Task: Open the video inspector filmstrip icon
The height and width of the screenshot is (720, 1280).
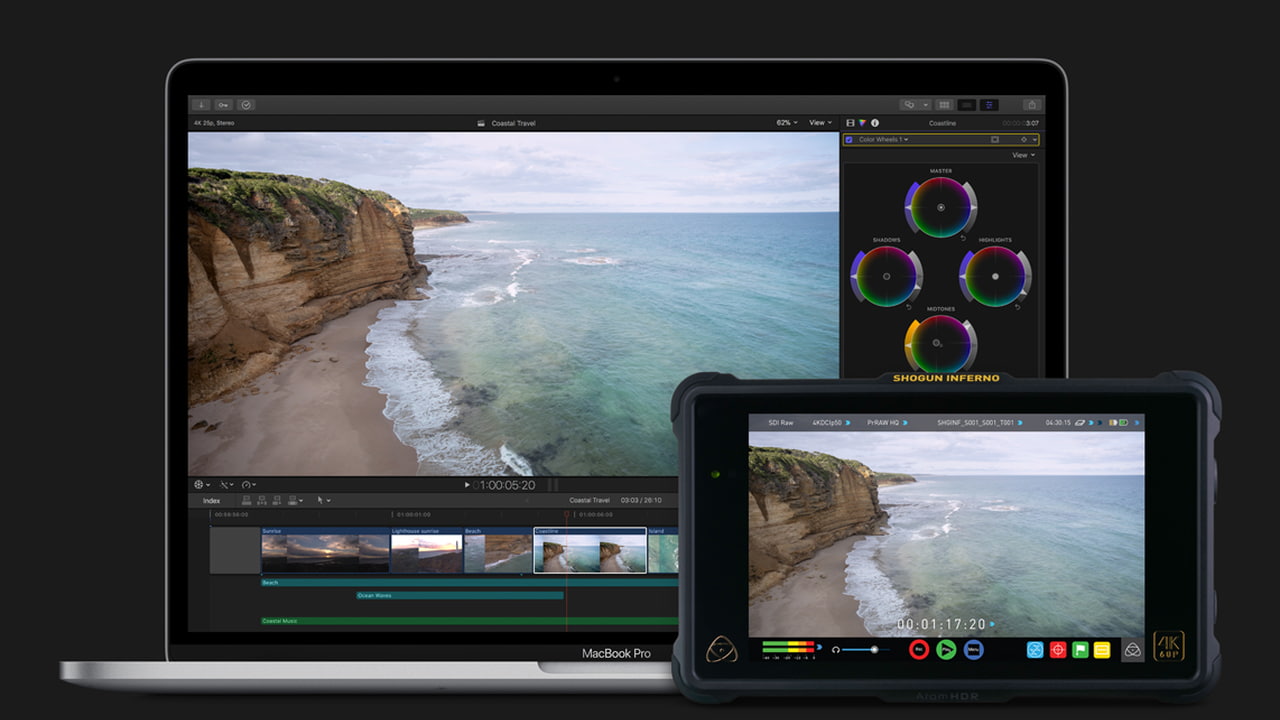Action: (850, 123)
